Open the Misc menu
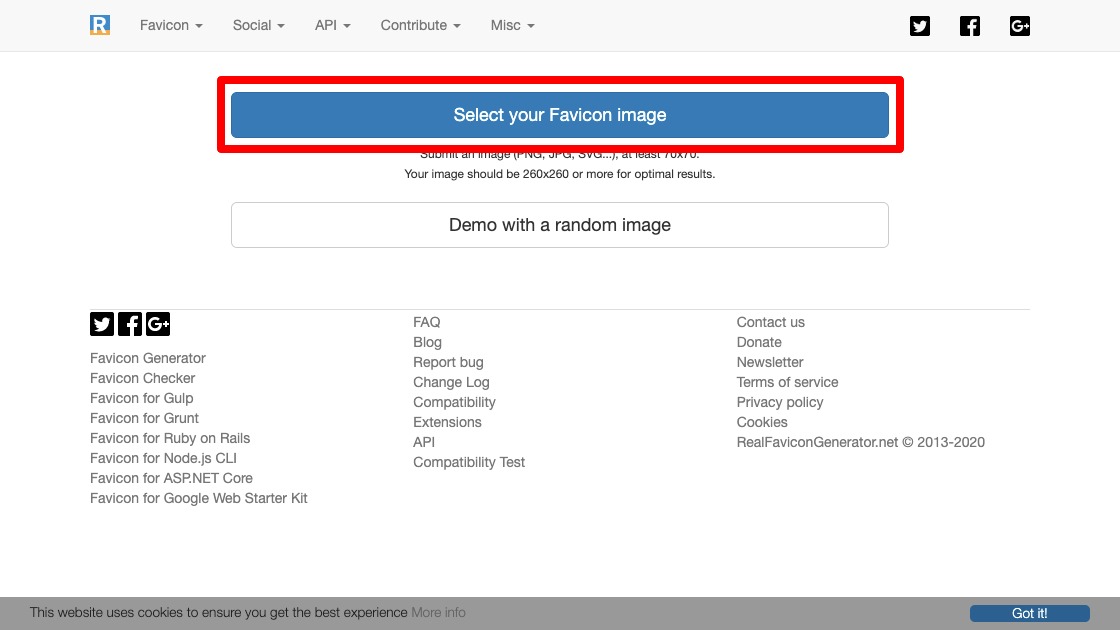 512,25
